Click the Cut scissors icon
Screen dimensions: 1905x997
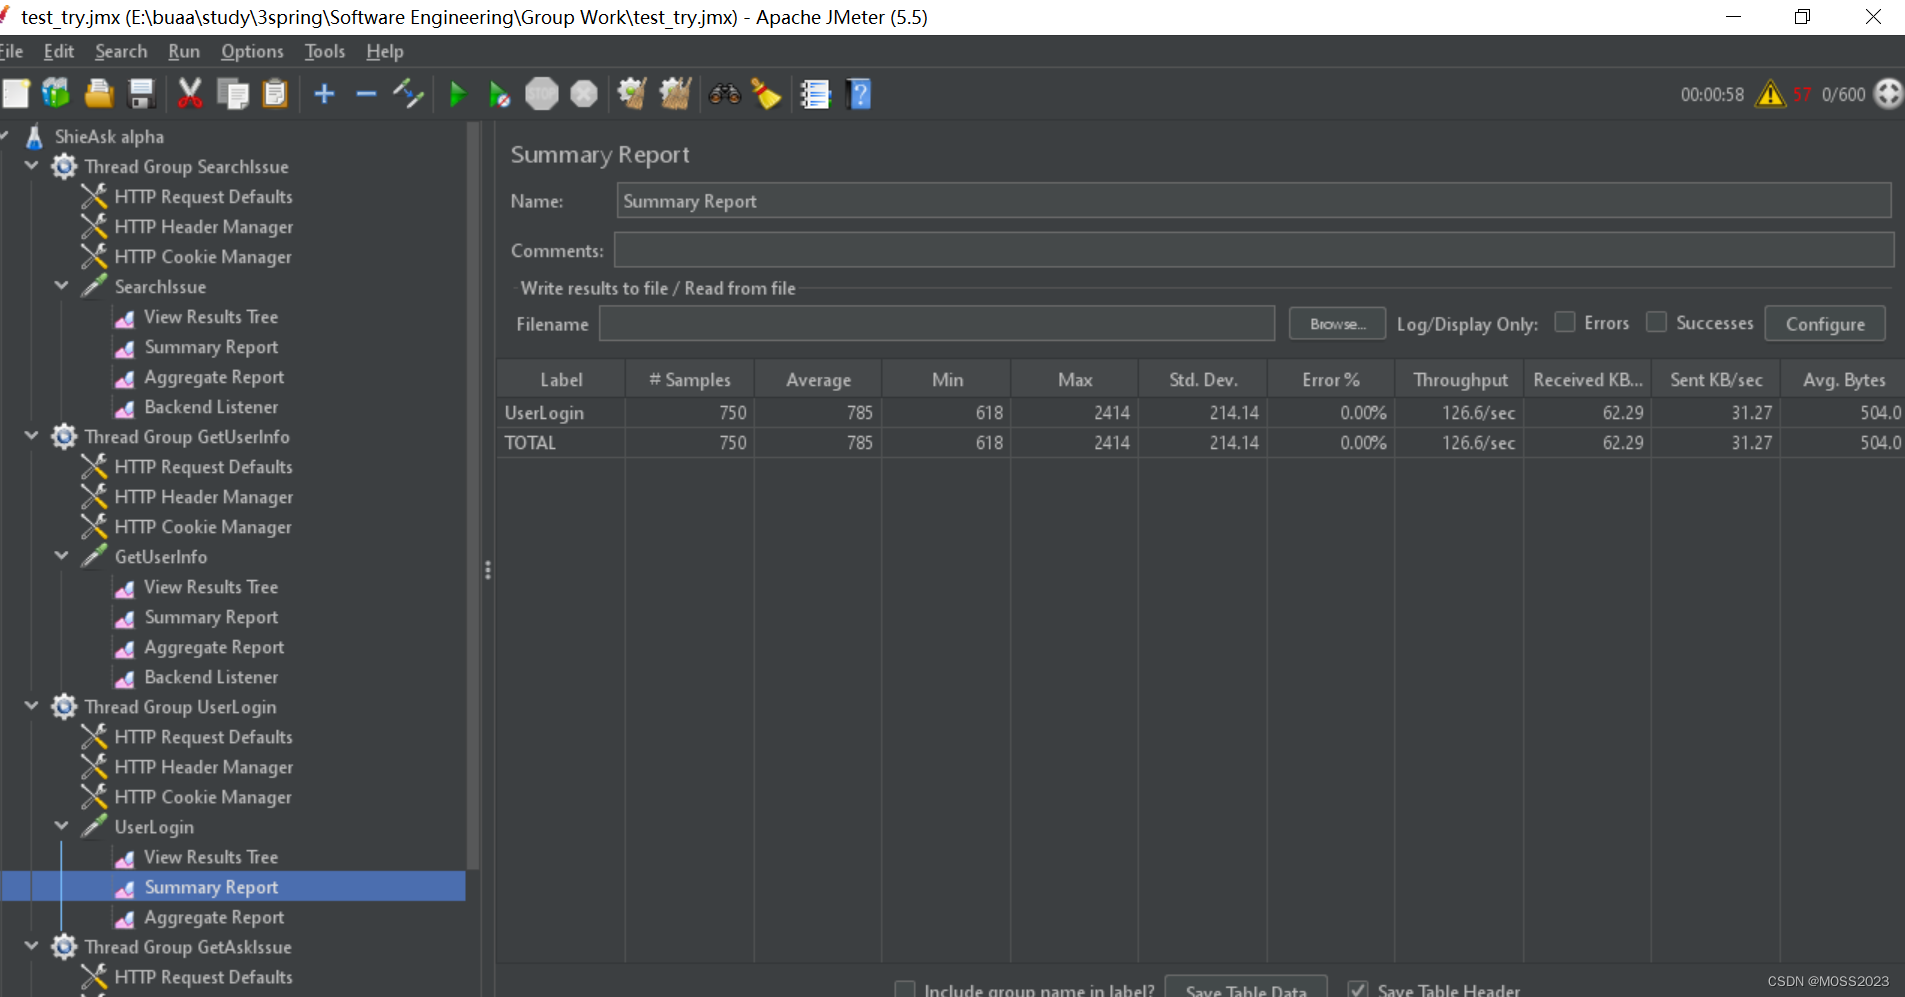pyautogui.click(x=190, y=94)
